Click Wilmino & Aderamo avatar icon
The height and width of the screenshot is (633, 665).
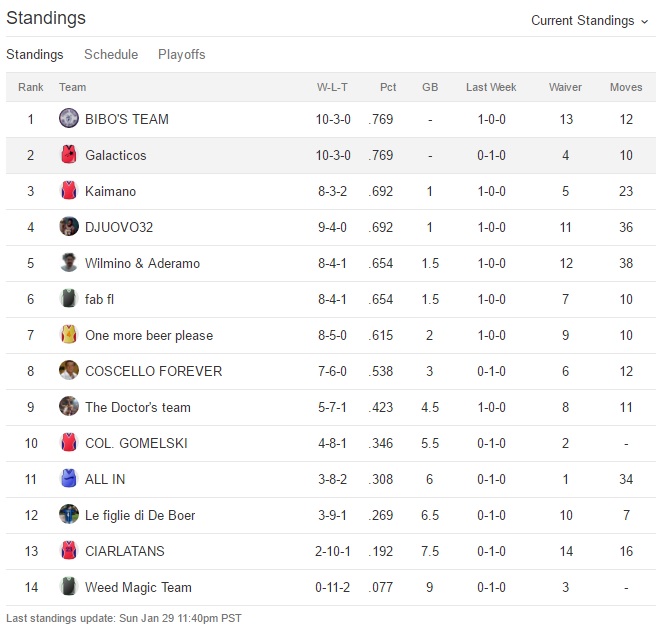coord(68,263)
